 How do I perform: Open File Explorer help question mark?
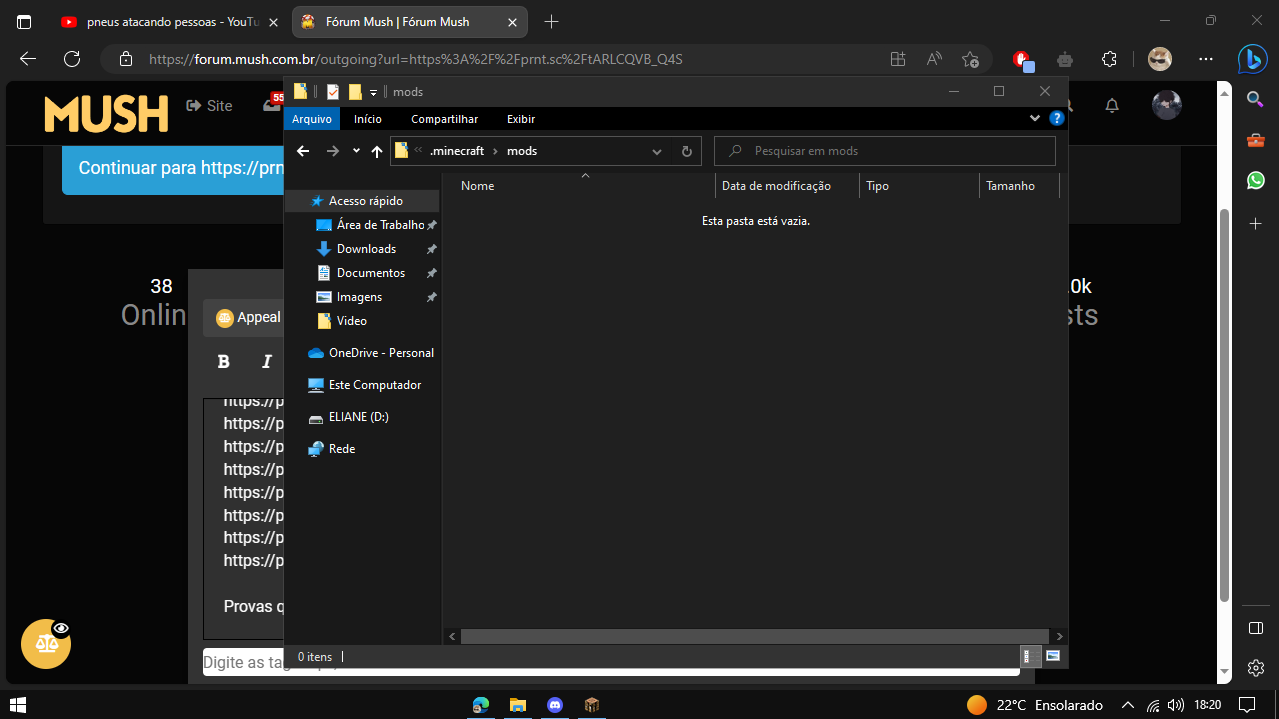point(1056,118)
